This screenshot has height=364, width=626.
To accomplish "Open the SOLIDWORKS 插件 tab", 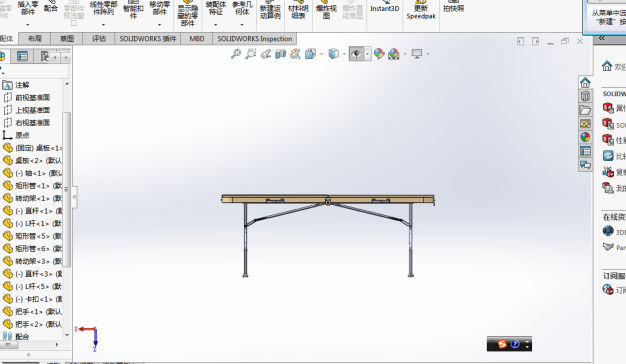I will tap(148, 39).
